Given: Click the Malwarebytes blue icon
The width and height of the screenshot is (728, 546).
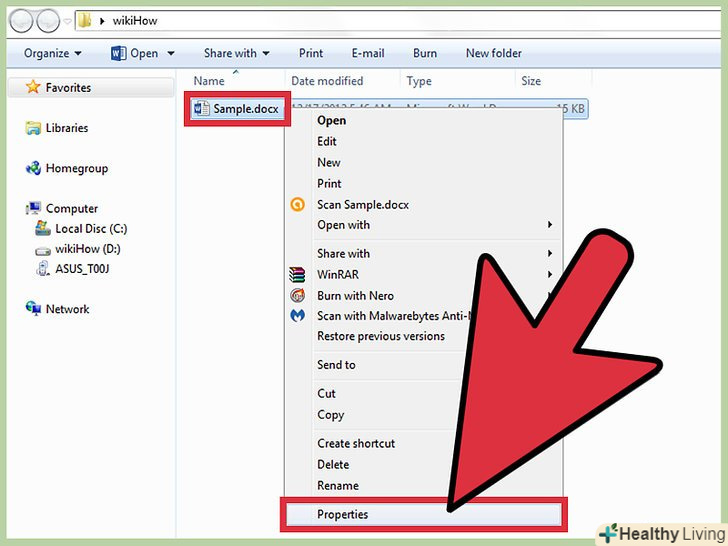Looking at the screenshot, I should coord(297,316).
